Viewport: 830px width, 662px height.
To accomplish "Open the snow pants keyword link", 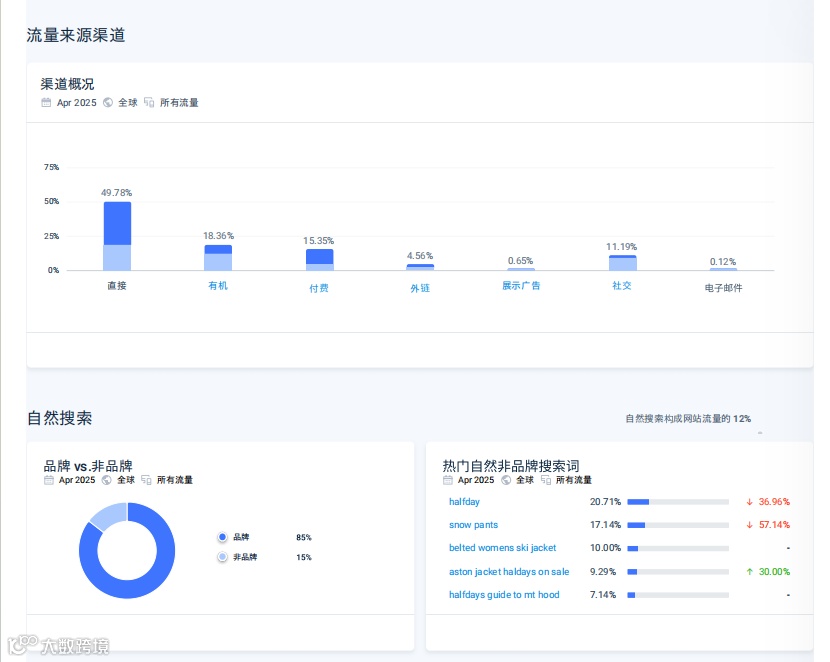I will point(473,525).
